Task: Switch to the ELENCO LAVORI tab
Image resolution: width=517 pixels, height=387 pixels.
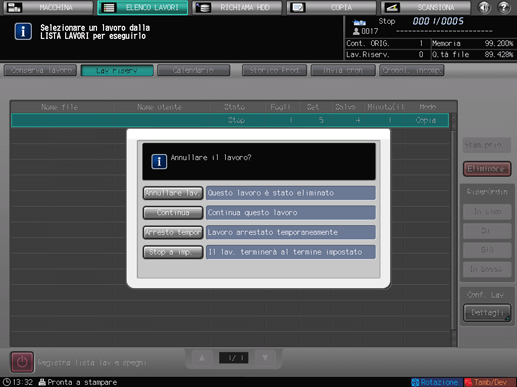Action: point(143,7)
